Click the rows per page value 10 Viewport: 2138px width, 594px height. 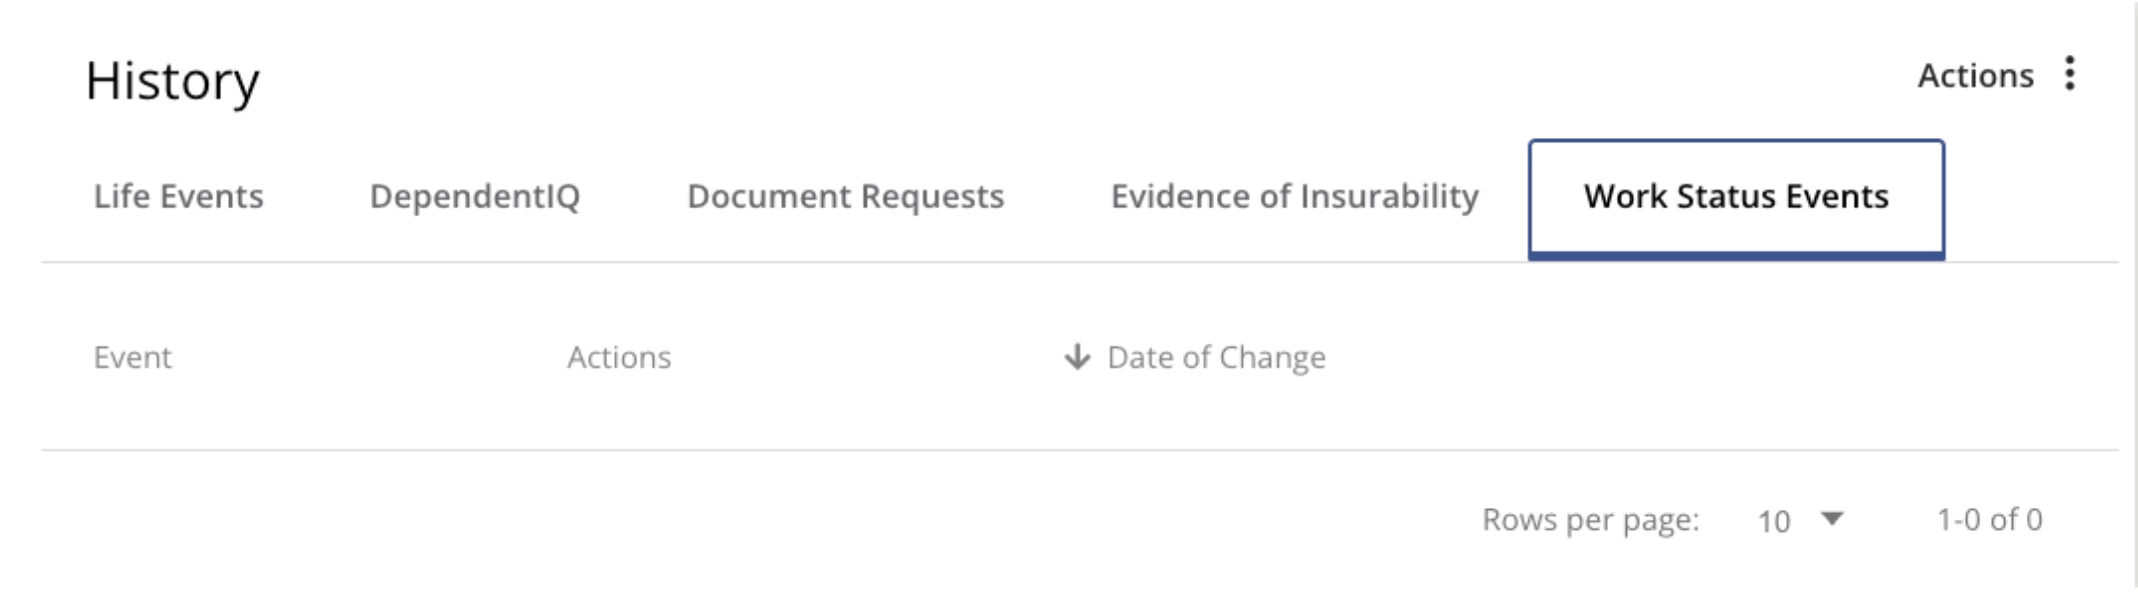click(x=1773, y=521)
